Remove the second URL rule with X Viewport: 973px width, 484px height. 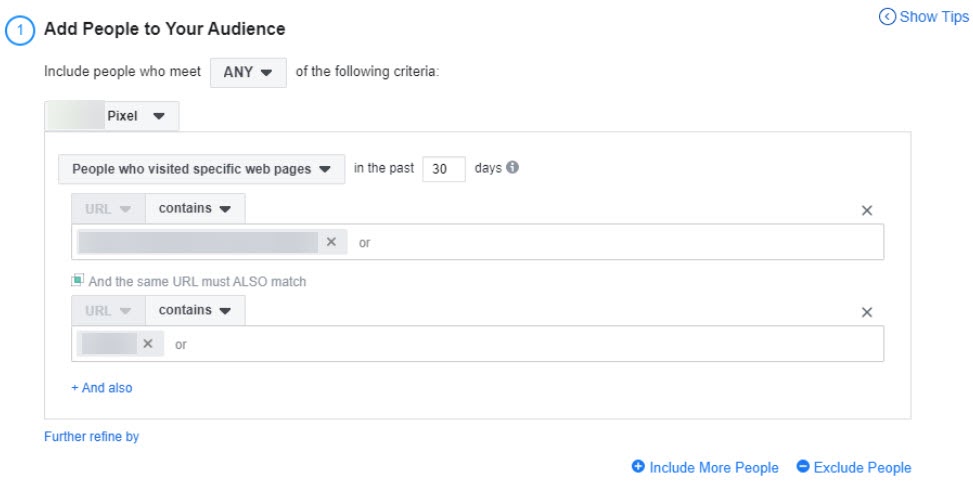pyautogui.click(x=867, y=313)
